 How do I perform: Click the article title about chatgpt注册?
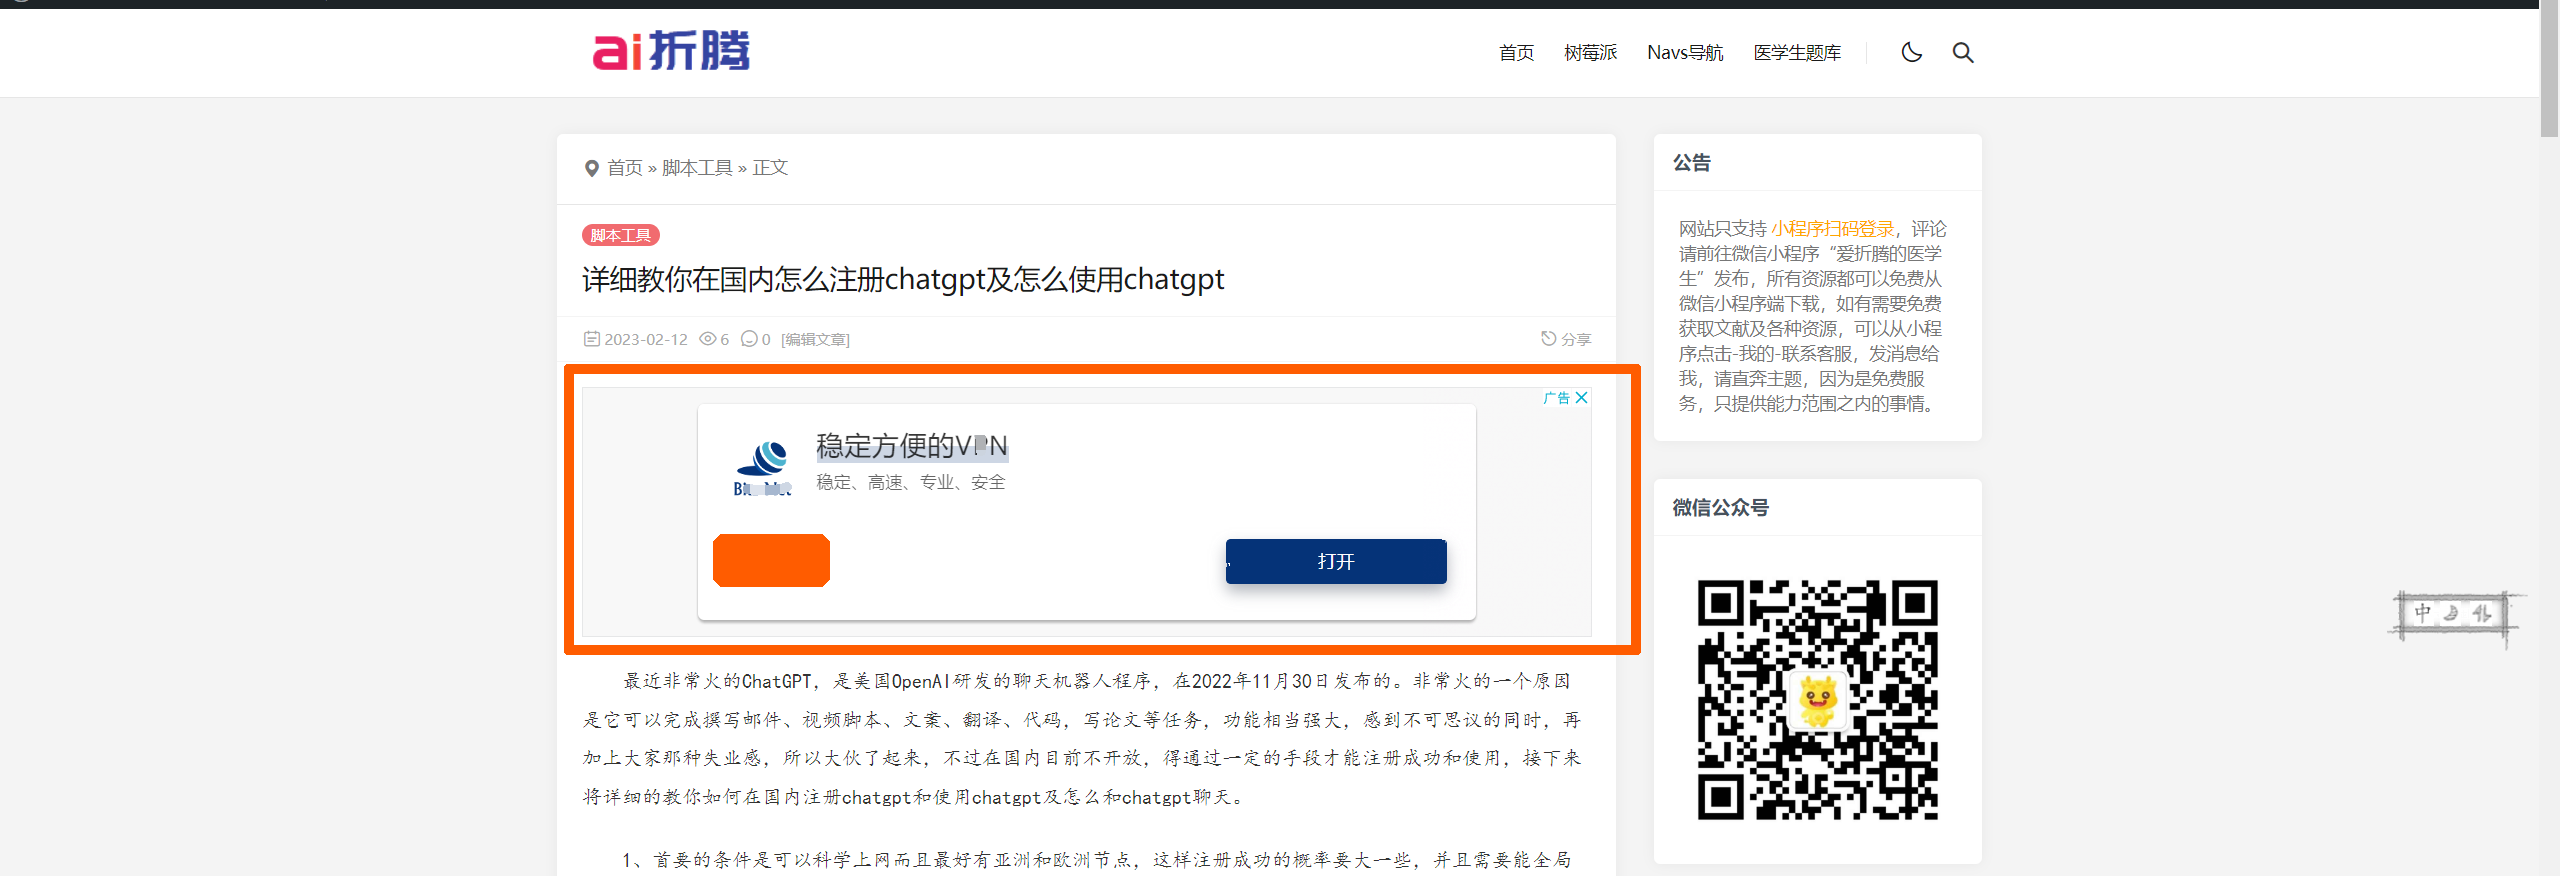pyautogui.click(x=903, y=279)
